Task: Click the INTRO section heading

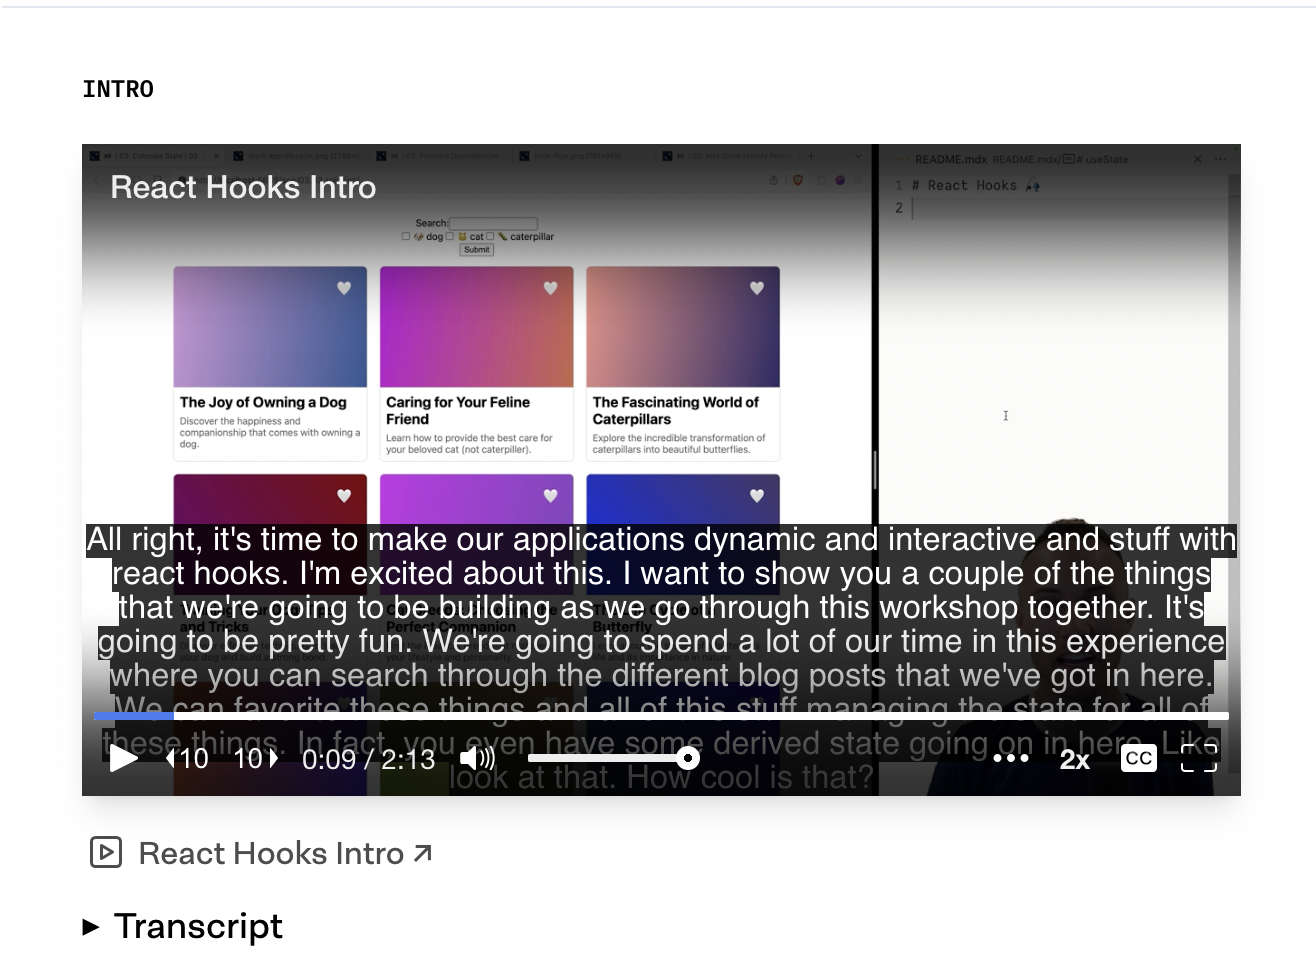Action: [118, 89]
